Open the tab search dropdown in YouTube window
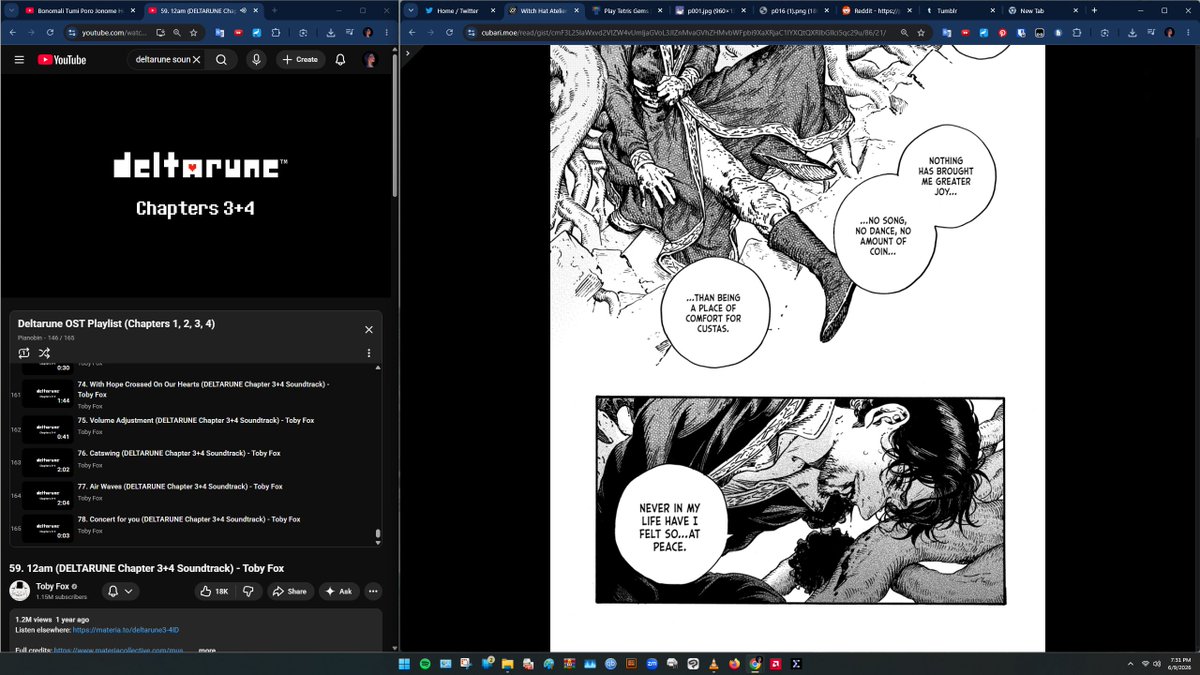 pyautogui.click(x=9, y=10)
